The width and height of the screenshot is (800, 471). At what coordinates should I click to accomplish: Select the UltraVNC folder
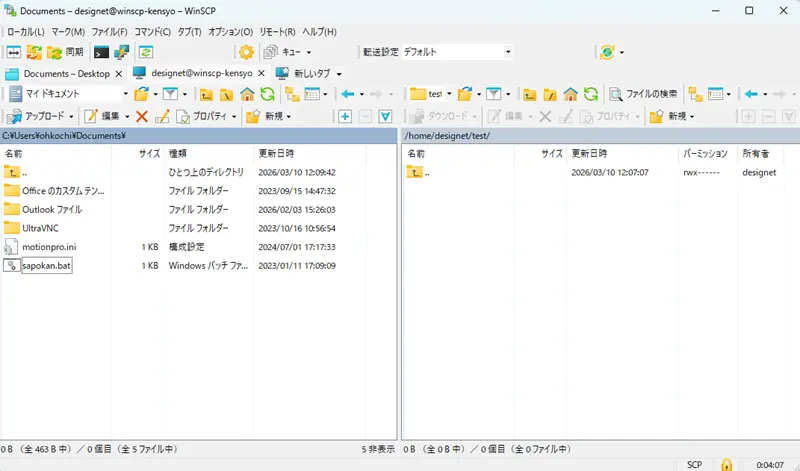(x=40, y=228)
